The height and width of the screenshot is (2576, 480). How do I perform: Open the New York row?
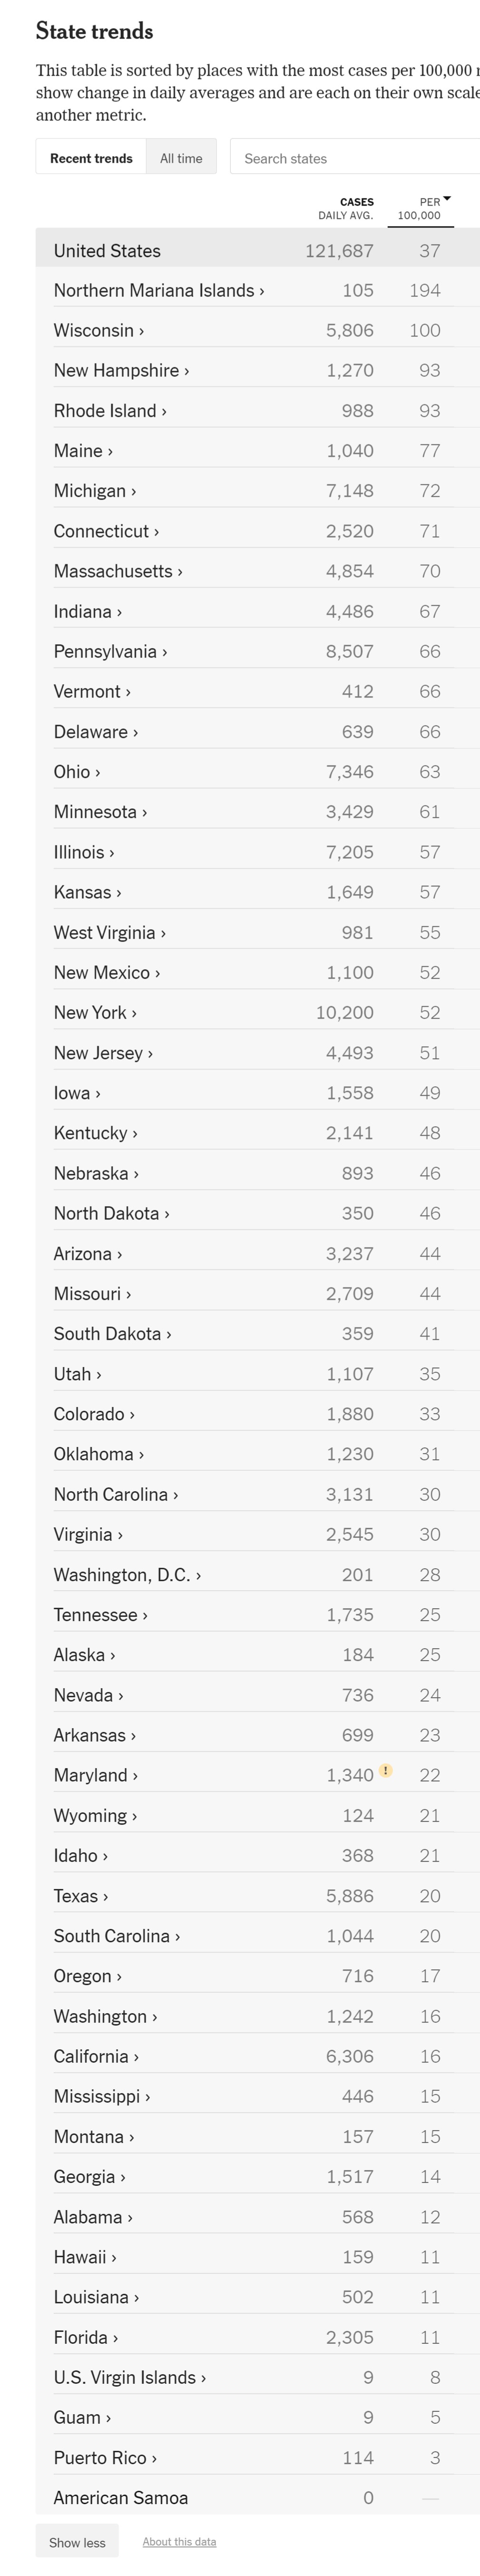tap(95, 1012)
